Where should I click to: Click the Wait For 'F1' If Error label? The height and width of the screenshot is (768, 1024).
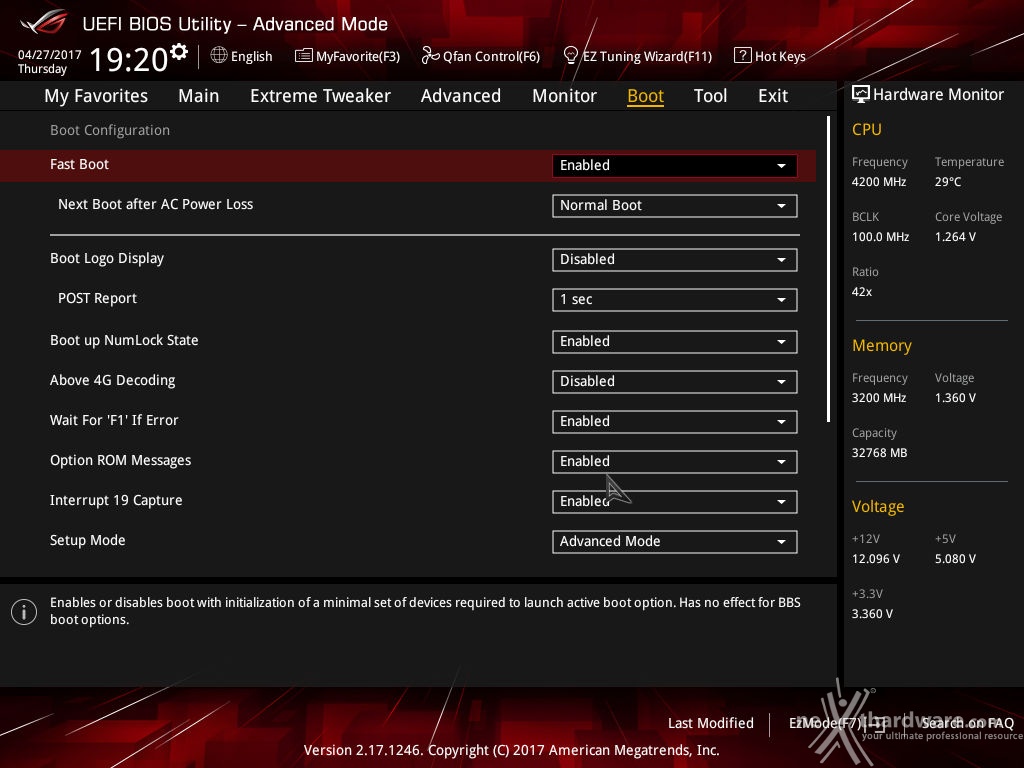[114, 421]
